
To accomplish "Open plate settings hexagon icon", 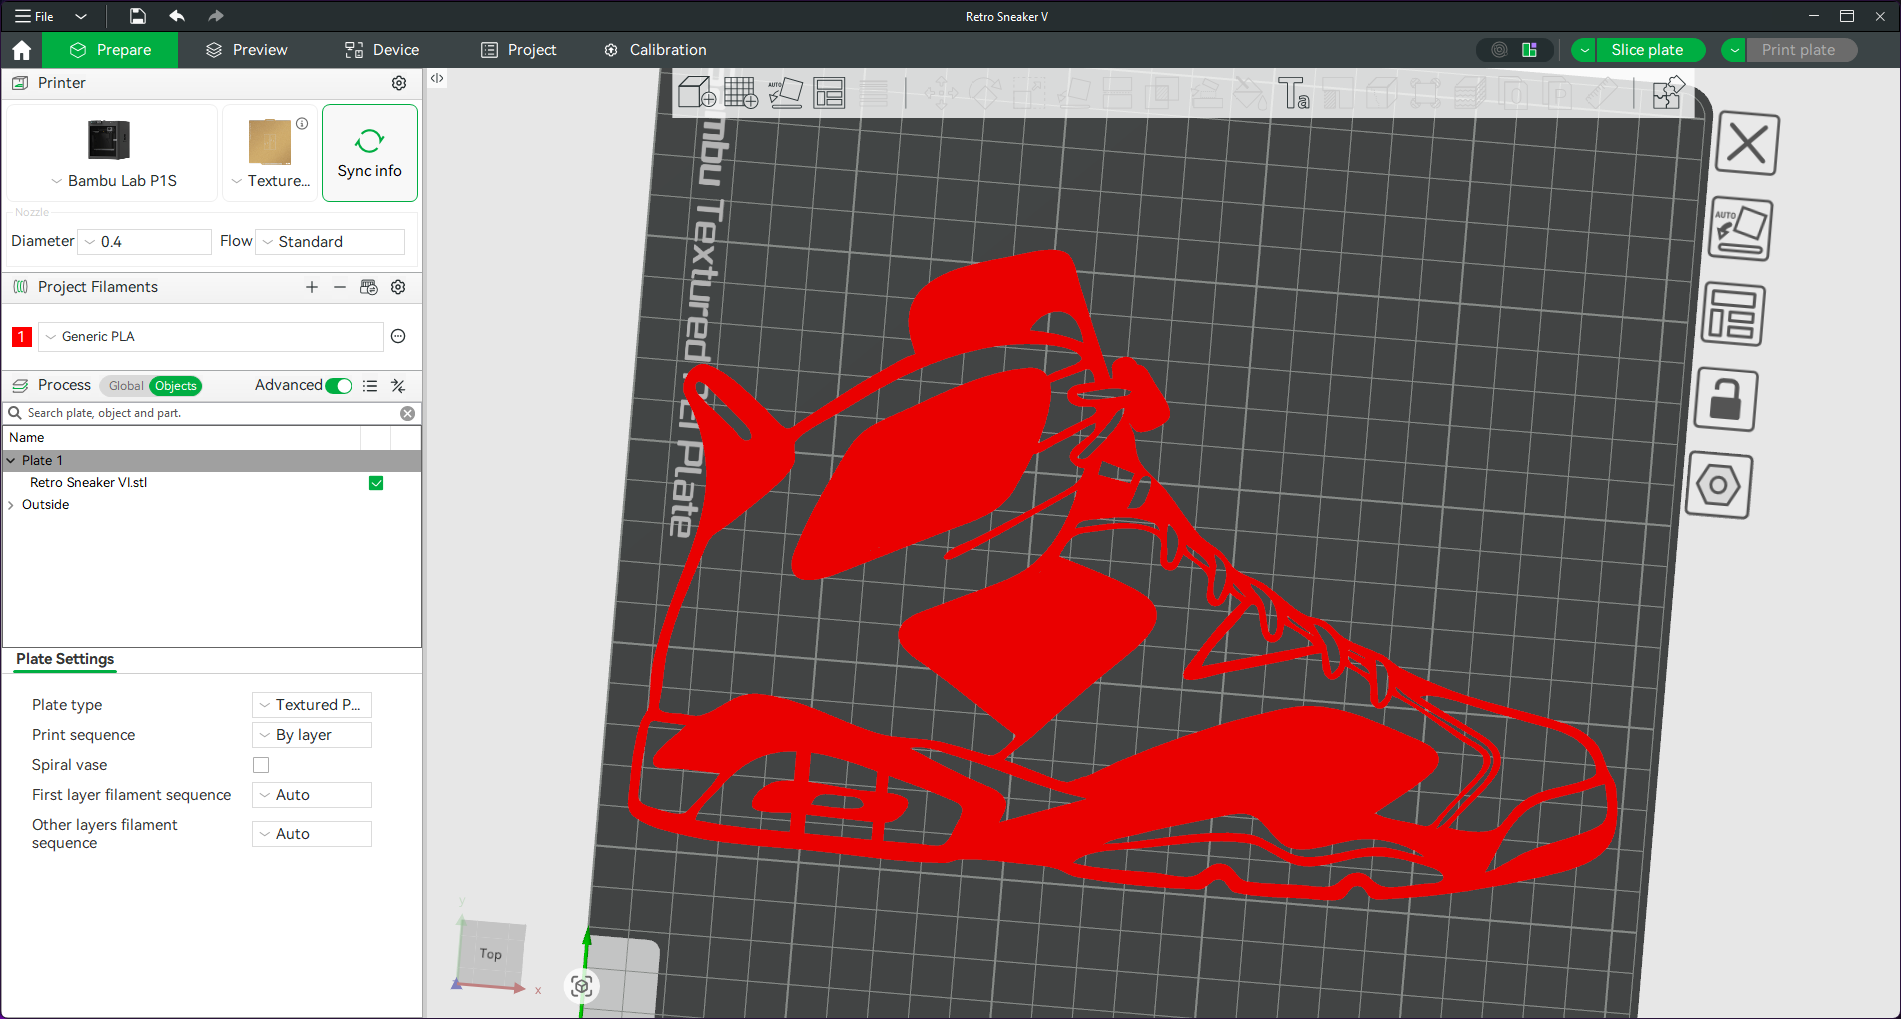I will click(1718, 486).
